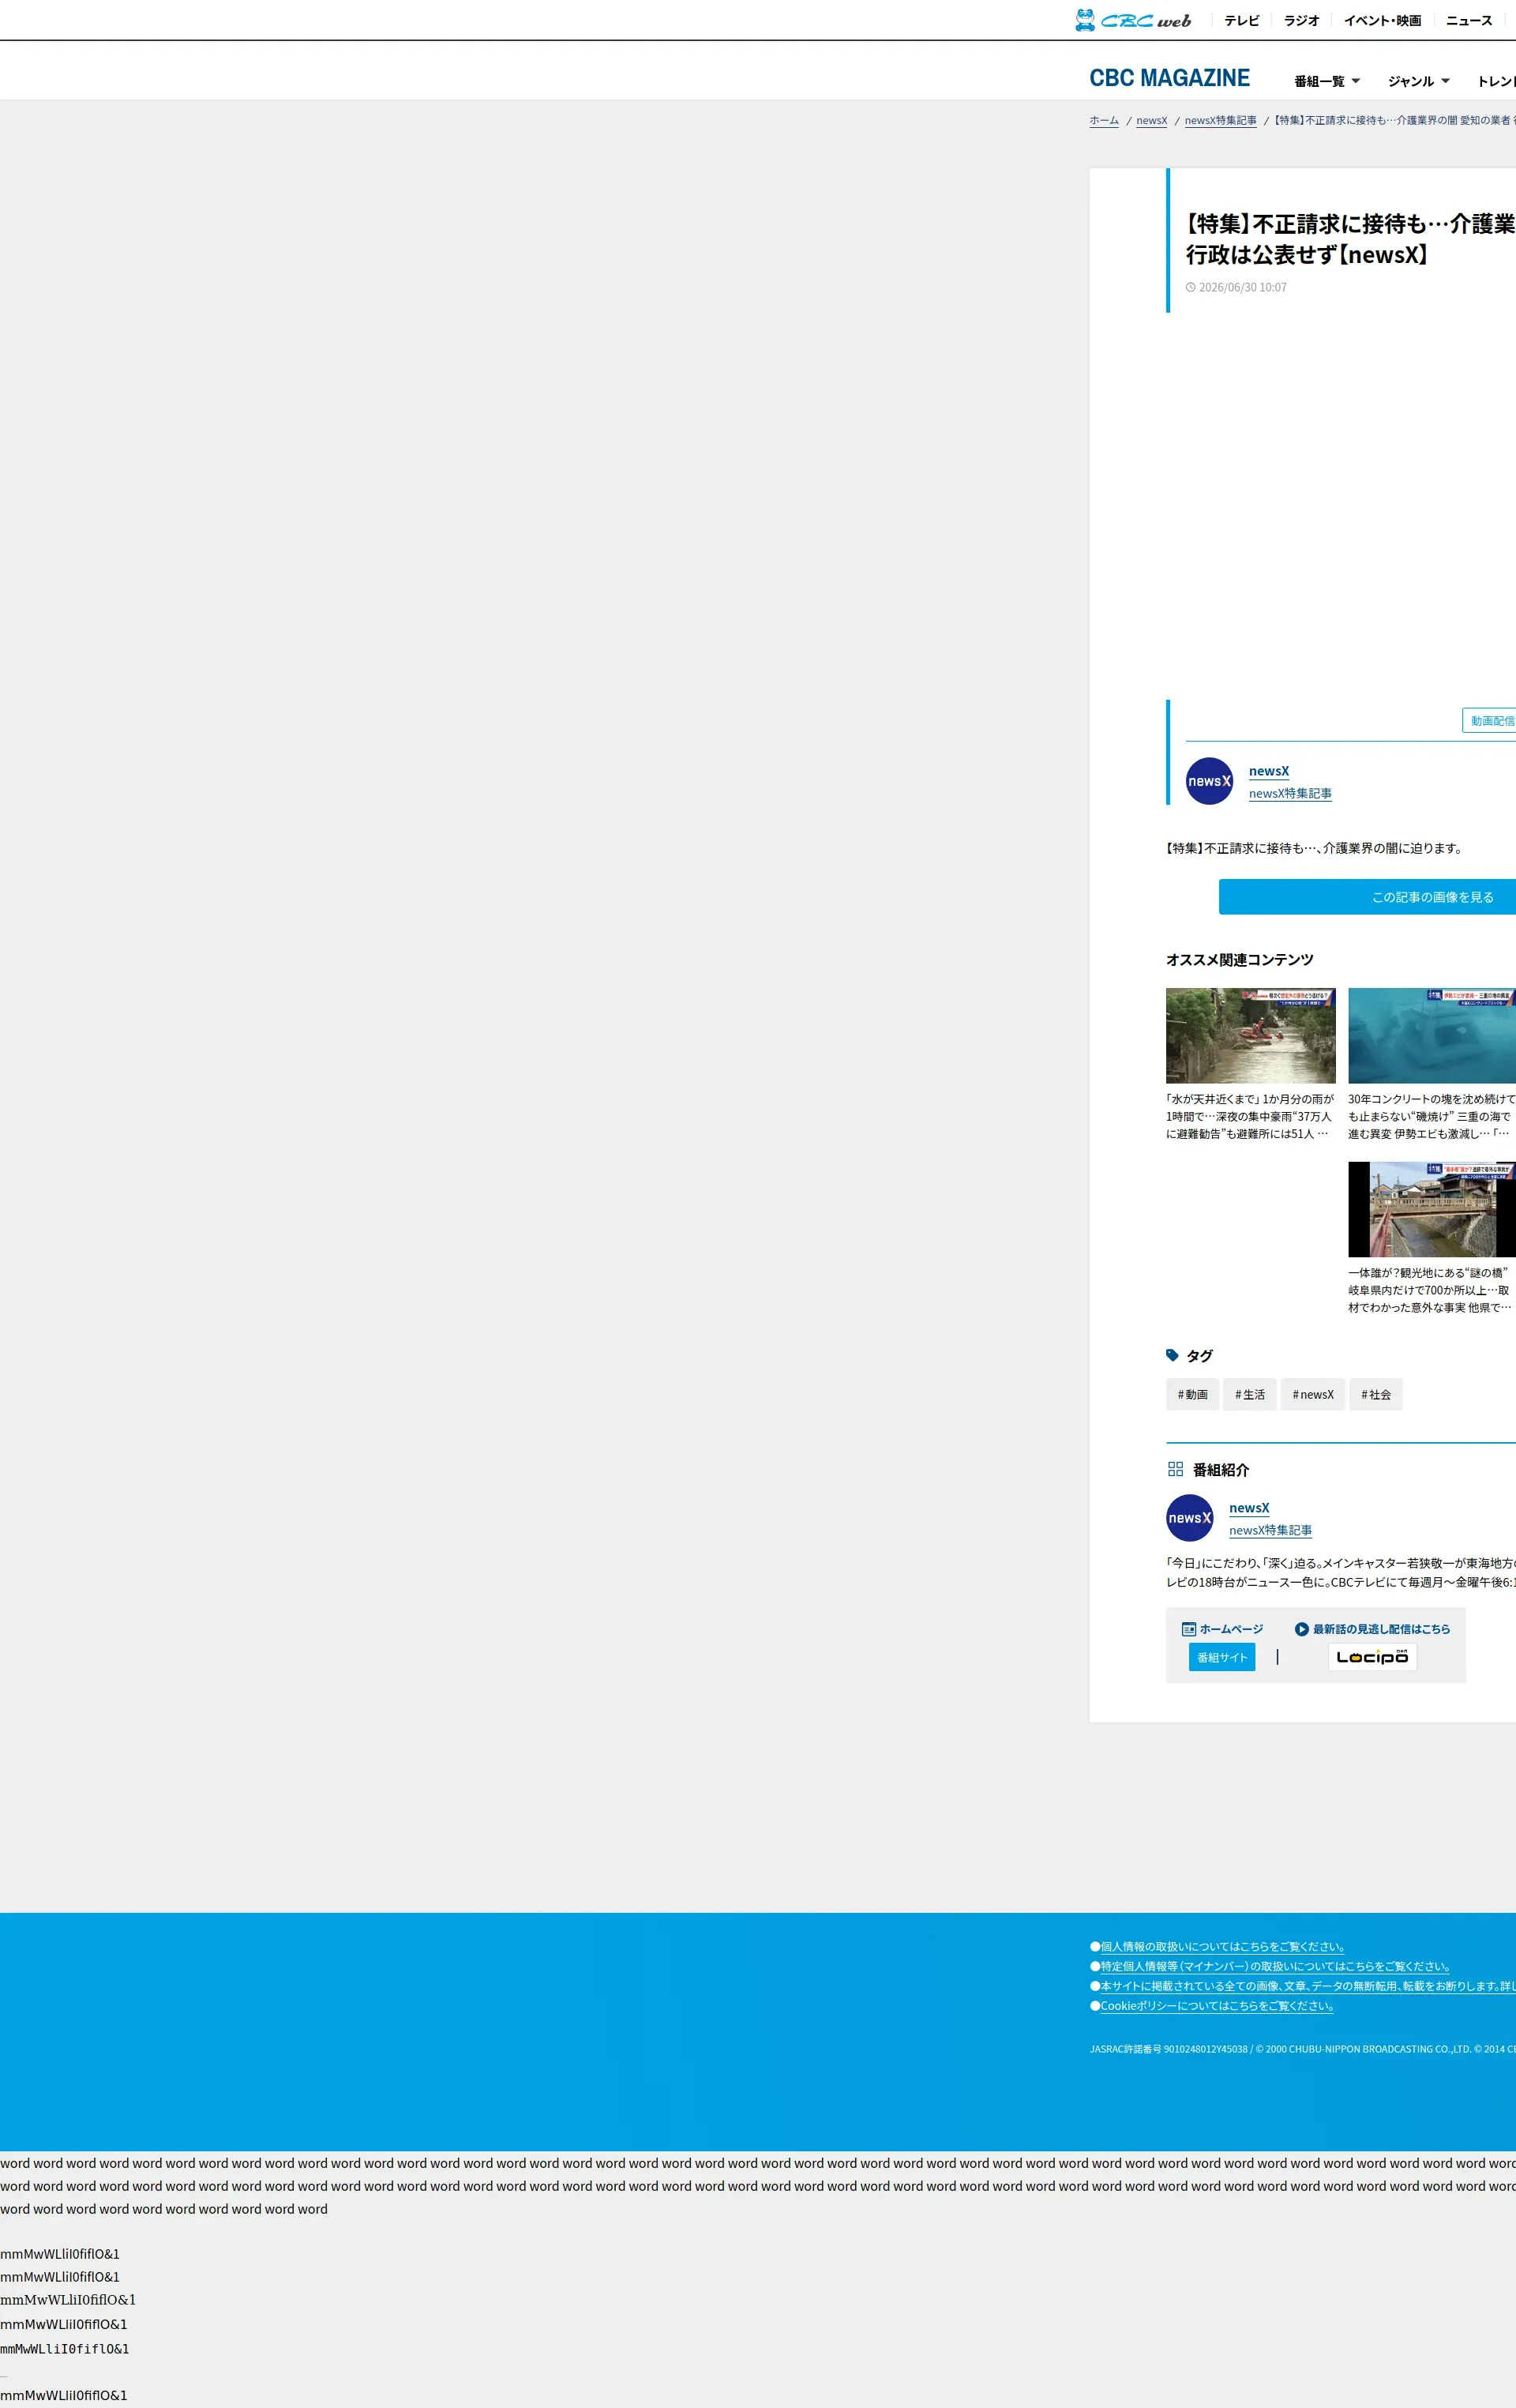Read the 「水が天井近くまで」 related article title
The height and width of the screenshot is (2408, 1516).
pos(1250,1116)
